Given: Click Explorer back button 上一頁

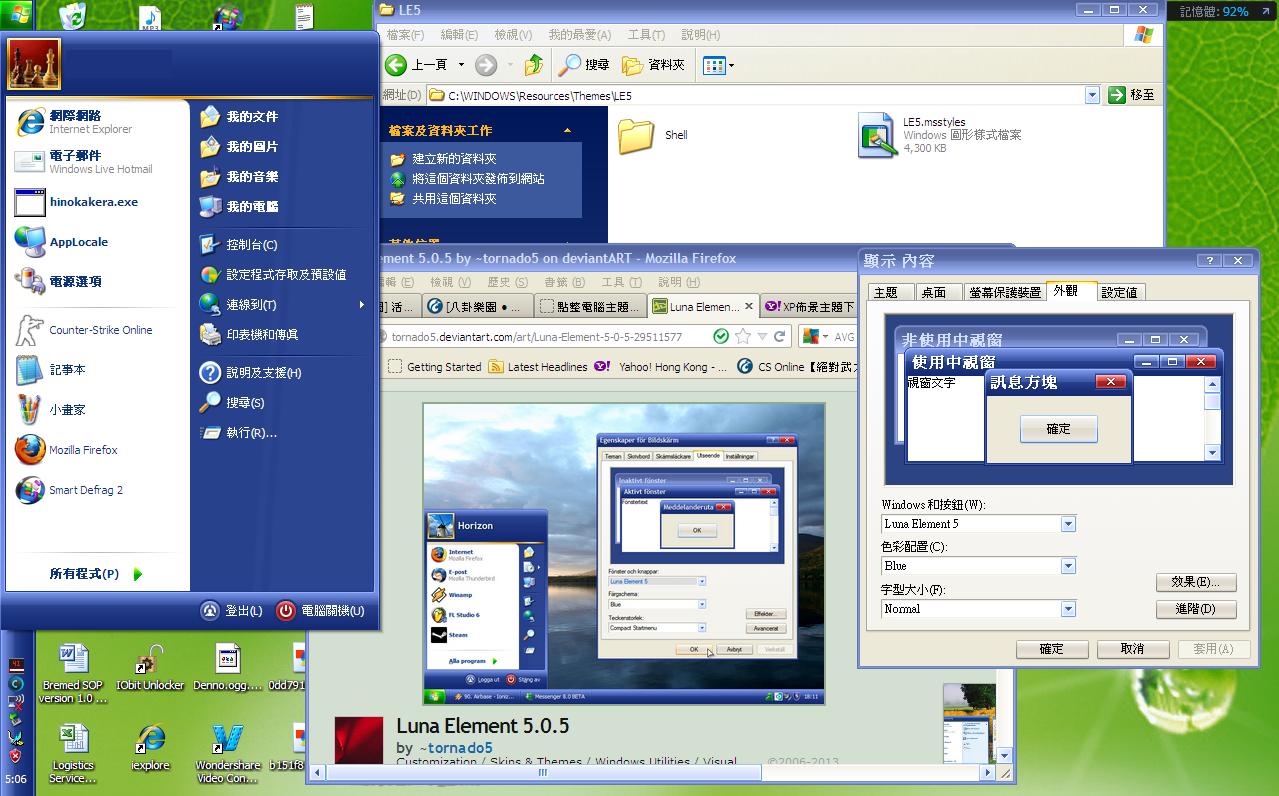Looking at the screenshot, I should pos(417,65).
